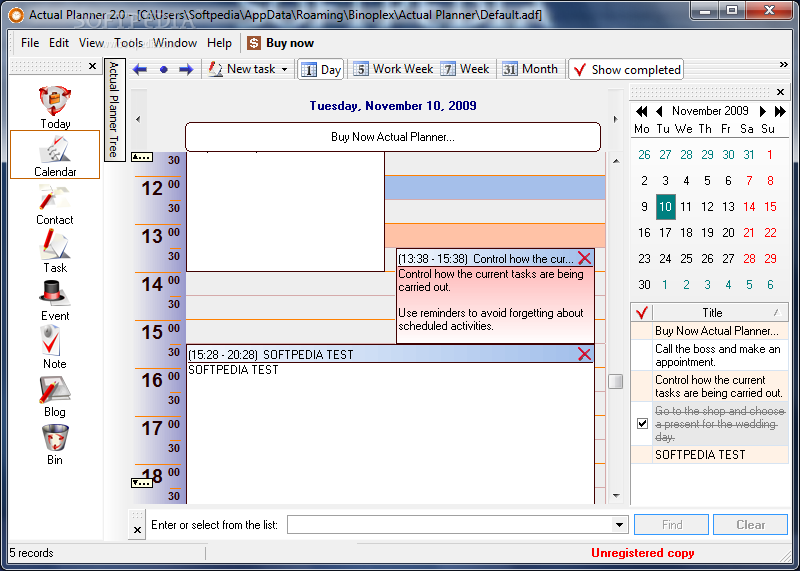Go to previous day with back arrow
Viewport: 800px width, 571px height.
click(x=140, y=69)
